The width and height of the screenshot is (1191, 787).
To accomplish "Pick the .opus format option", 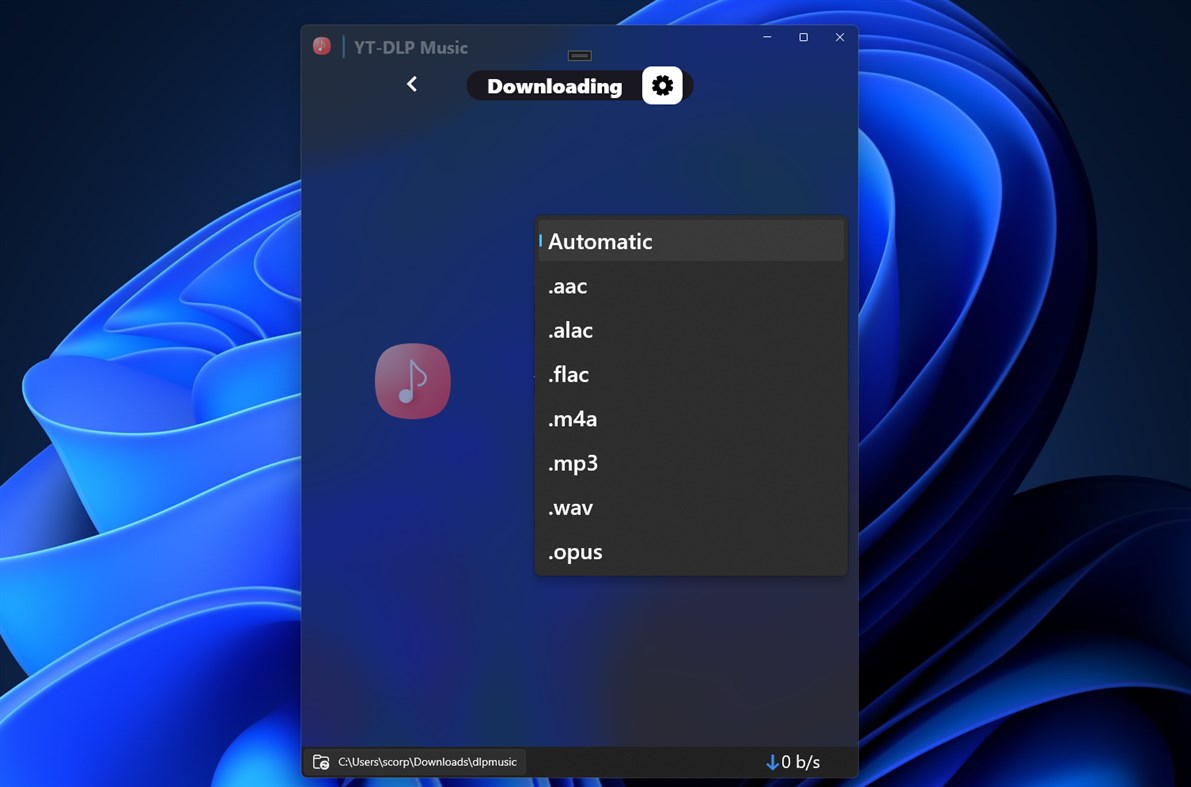I will (691, 552).
